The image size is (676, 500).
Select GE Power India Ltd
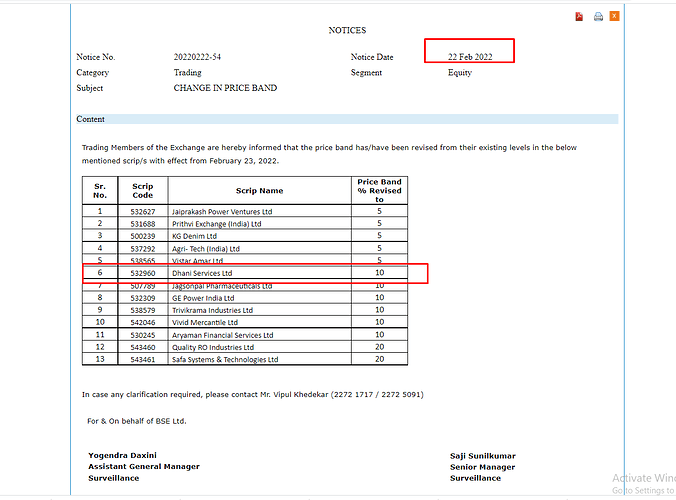[203, 298]
